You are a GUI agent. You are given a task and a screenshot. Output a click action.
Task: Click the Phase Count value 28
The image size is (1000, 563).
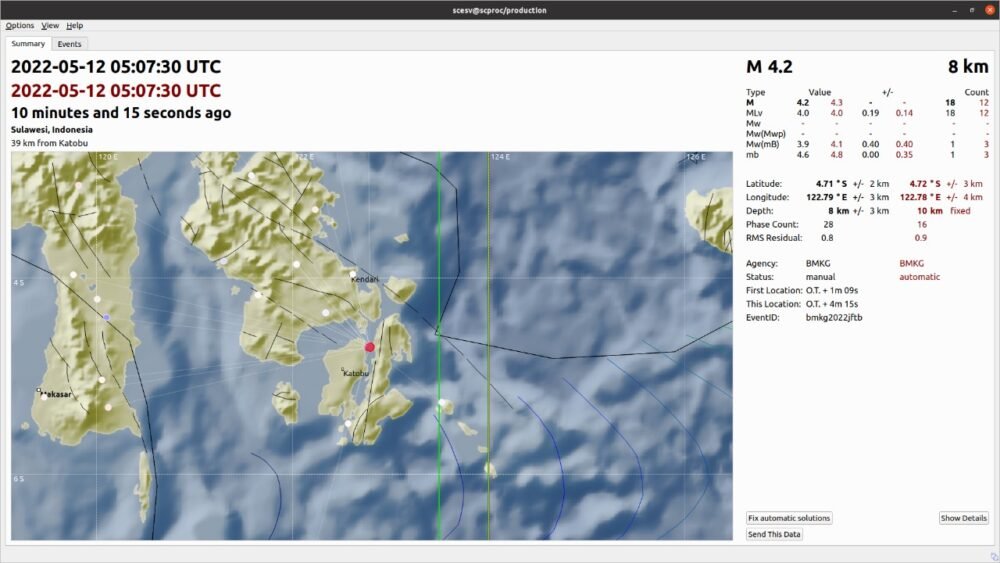tap(828, 224)
